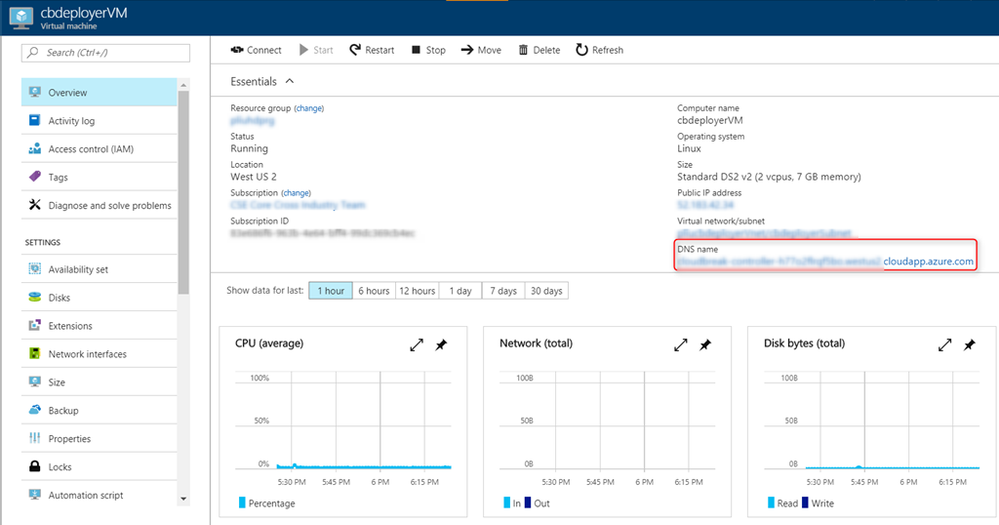Show data for last 1 day

coord(461,291)
